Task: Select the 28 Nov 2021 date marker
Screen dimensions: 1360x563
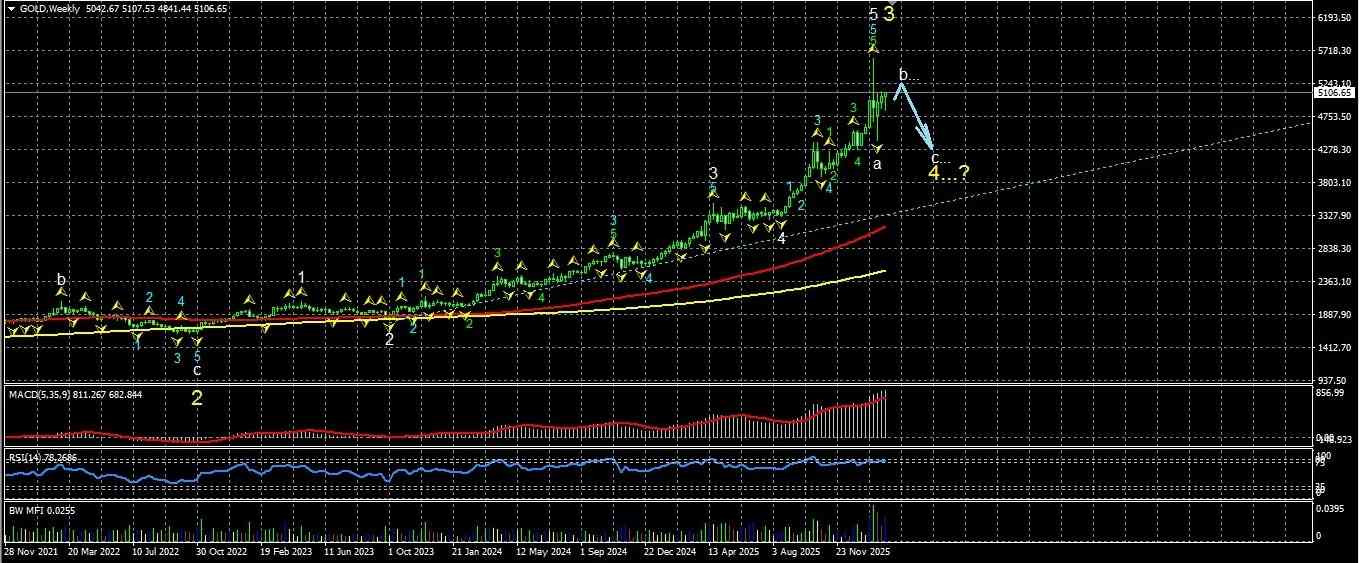Action: click(x=29, y=550)
